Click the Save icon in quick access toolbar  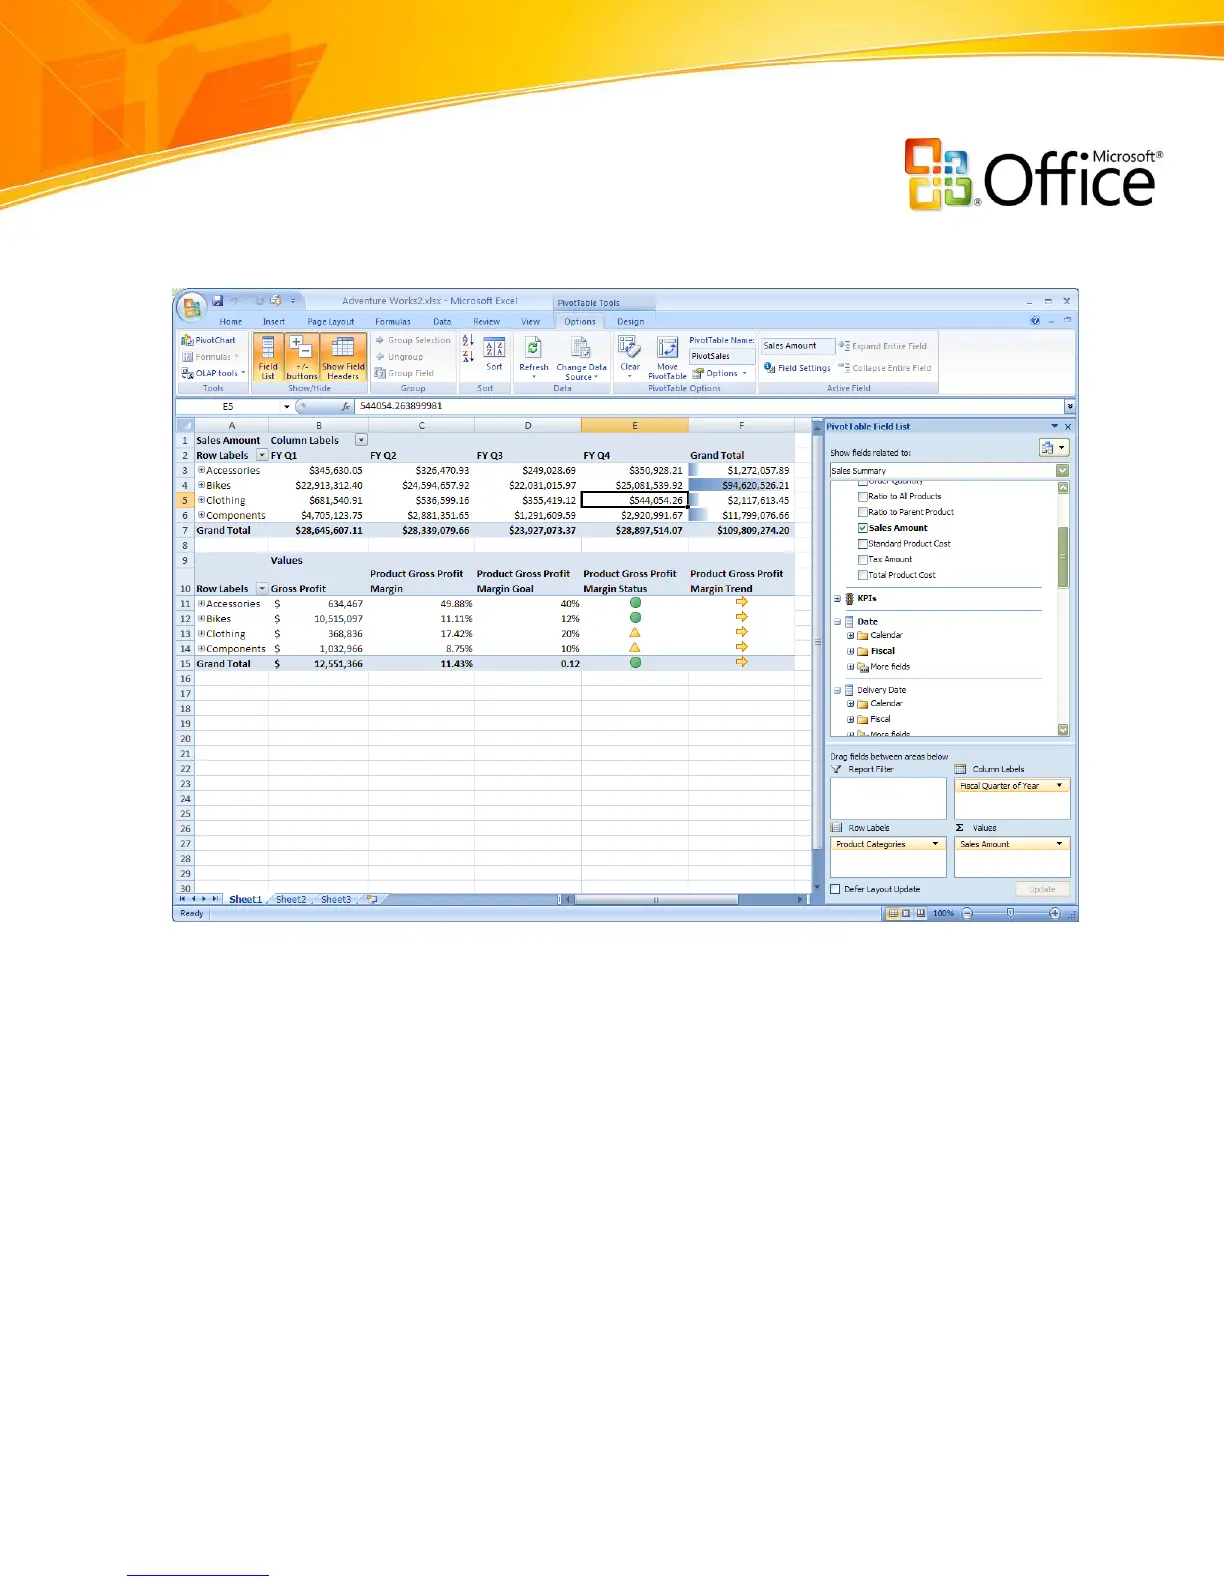tap(217, 300)
